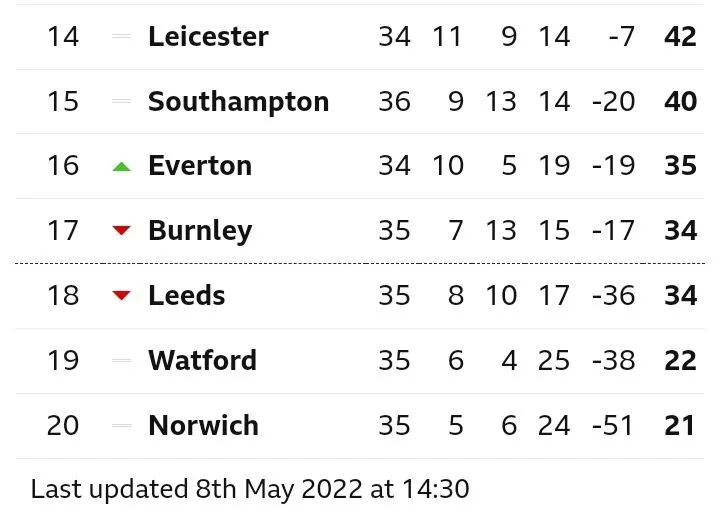Click Leeds' red down-arrow movement icon
The height and width of the screenshot is (512, 720).
point(122,296)
